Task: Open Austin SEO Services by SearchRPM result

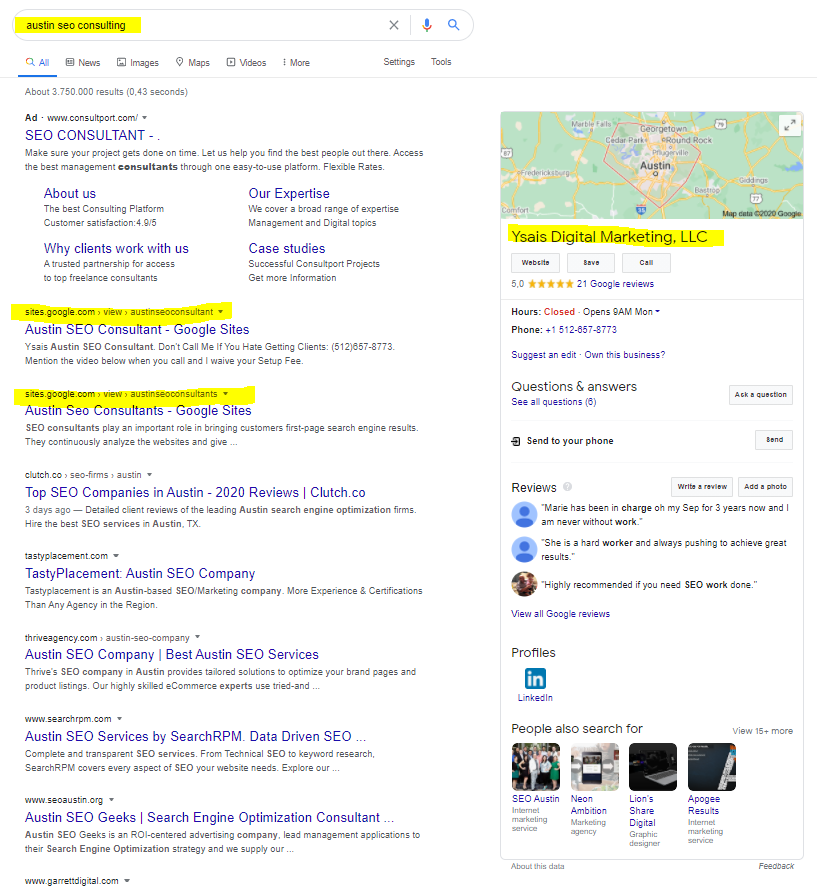Action: click(195, 736)
